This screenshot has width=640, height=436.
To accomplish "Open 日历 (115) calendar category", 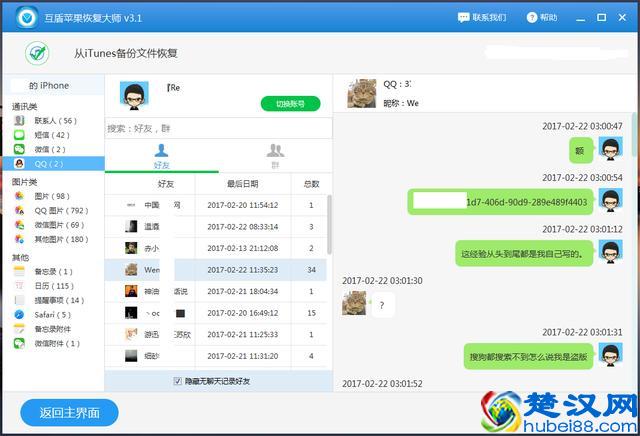I will pos(53,286).
